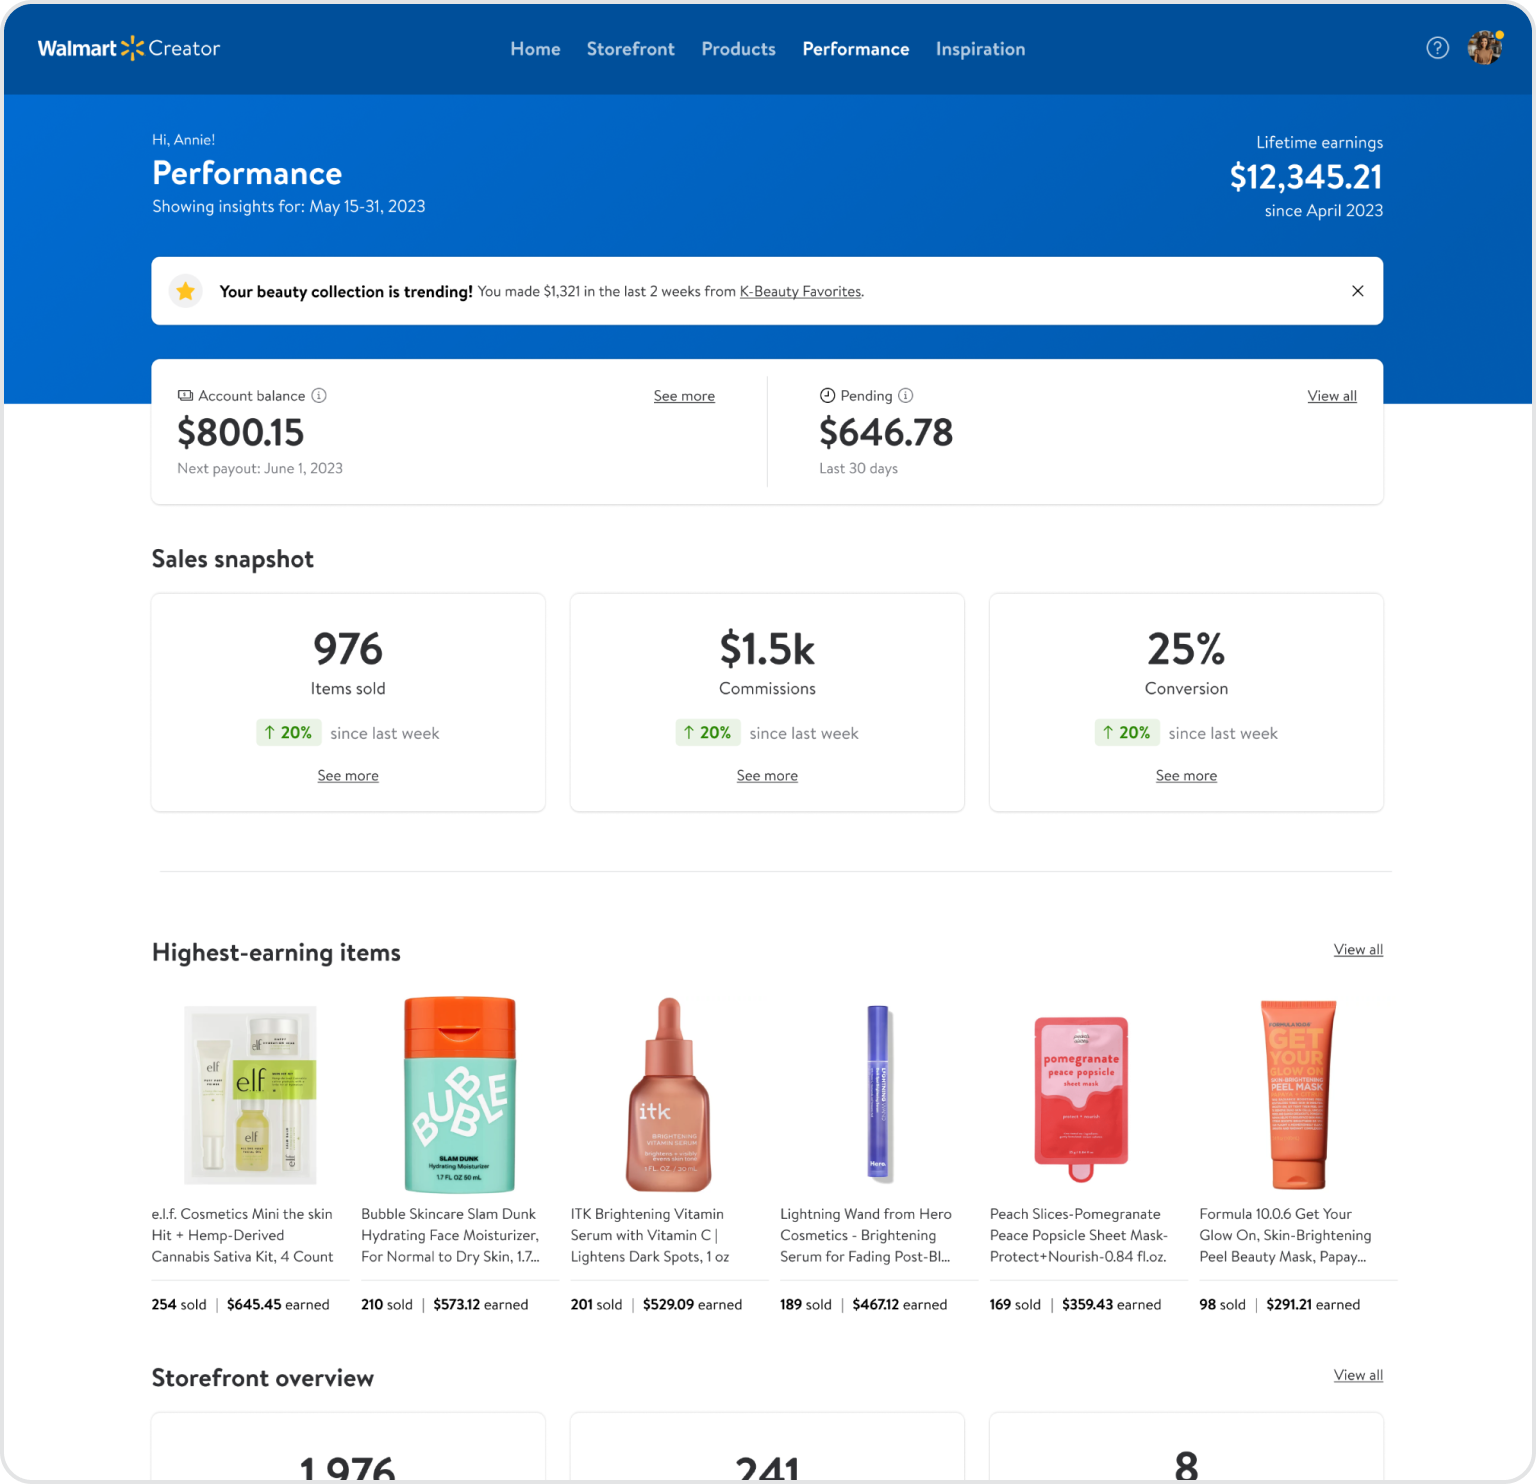Show Account balance info tooltip icon
The image size is (1536, 1484).
pos(319,395)
